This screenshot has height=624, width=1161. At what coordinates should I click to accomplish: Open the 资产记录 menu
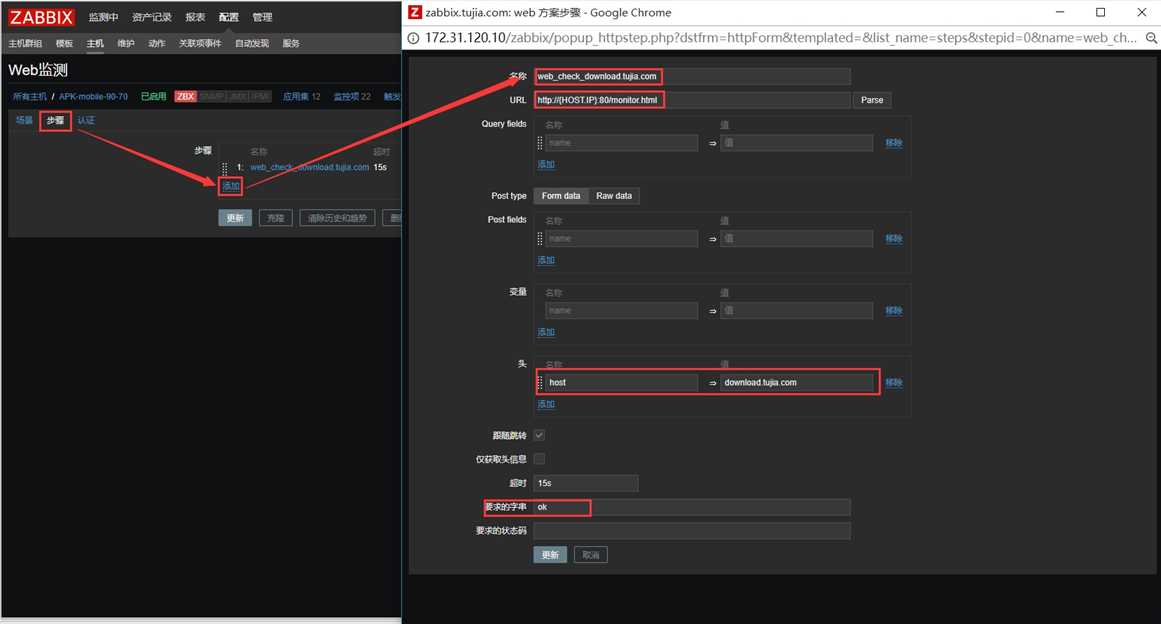151,17
